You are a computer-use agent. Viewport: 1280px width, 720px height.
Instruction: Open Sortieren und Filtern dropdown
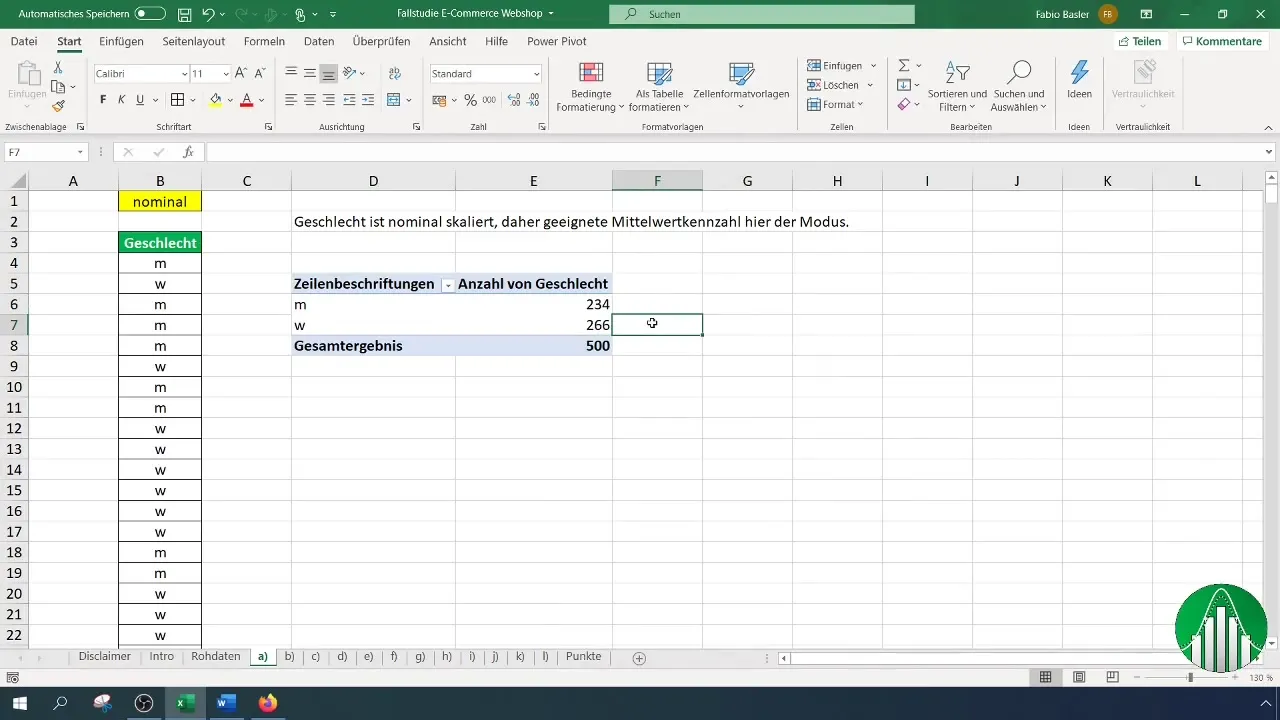tap(957, 86)
